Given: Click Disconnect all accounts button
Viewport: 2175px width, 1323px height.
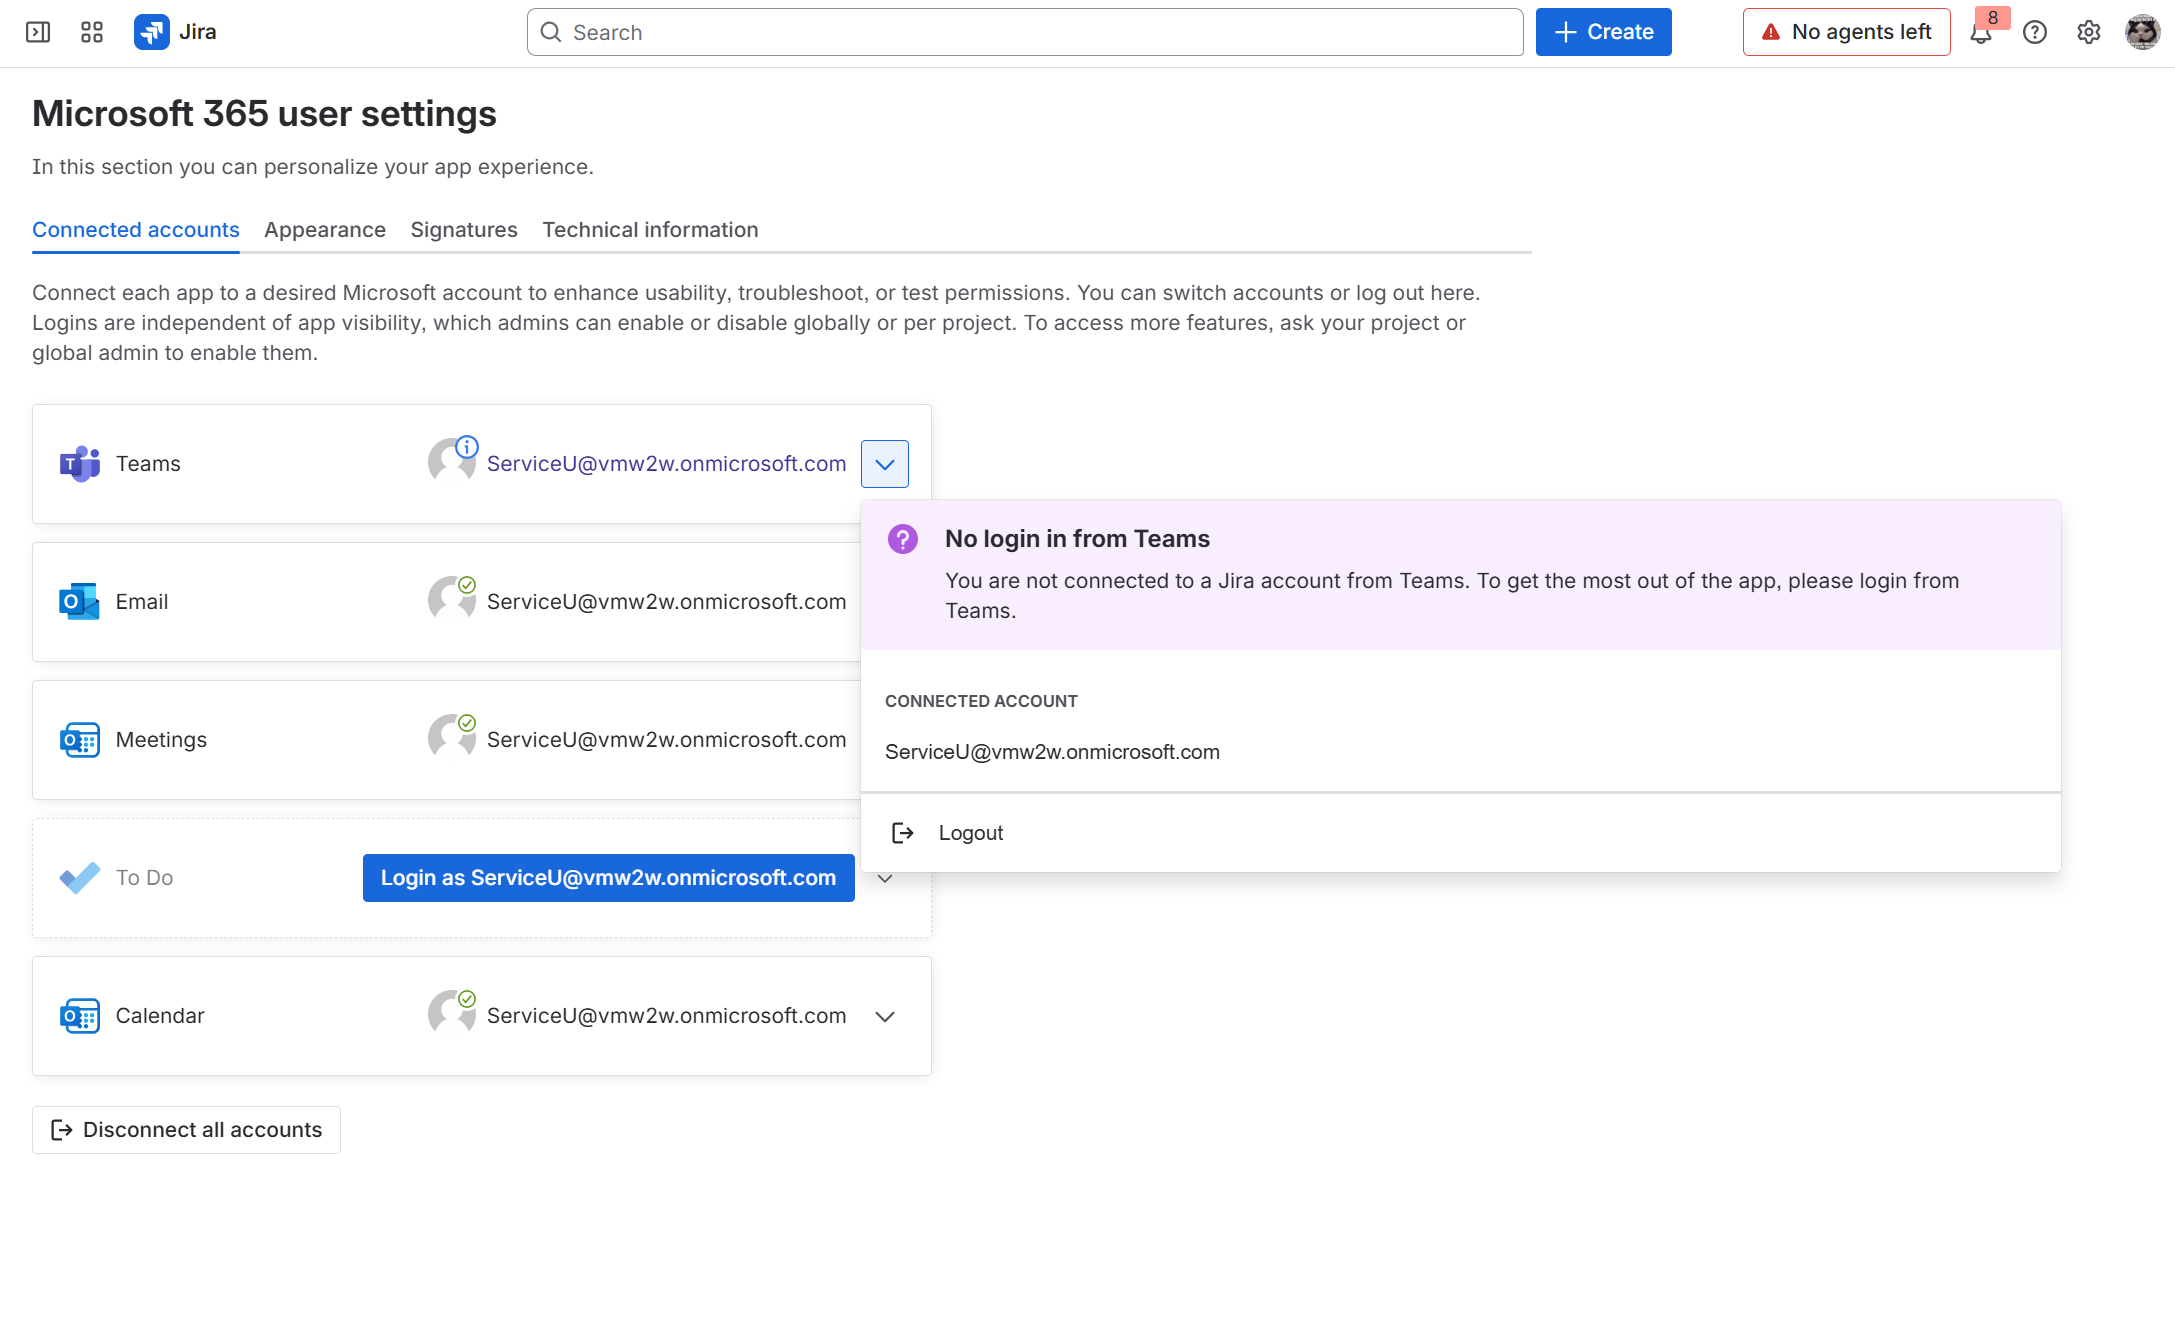Looking at the screenshot, I should point(186,1130).
